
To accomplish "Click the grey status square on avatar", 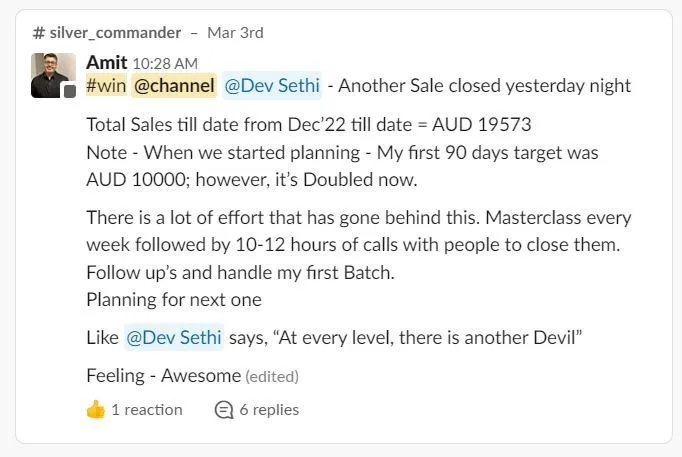I will click(x=70, y=91).
